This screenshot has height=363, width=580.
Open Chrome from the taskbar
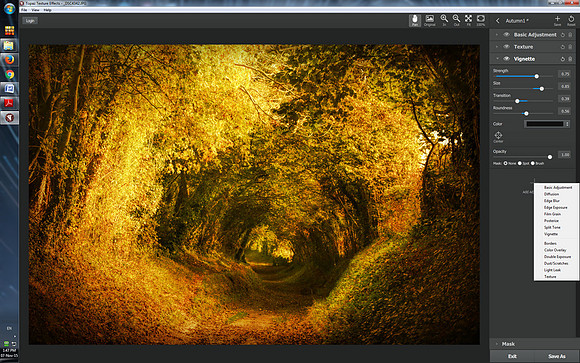point(10,74)
